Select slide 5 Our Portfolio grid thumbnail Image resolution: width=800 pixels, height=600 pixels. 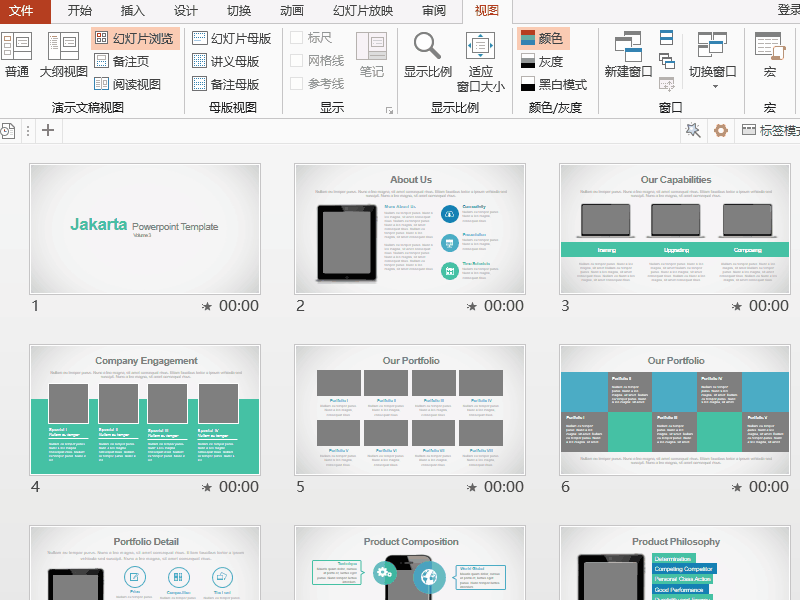click(410, 410)
